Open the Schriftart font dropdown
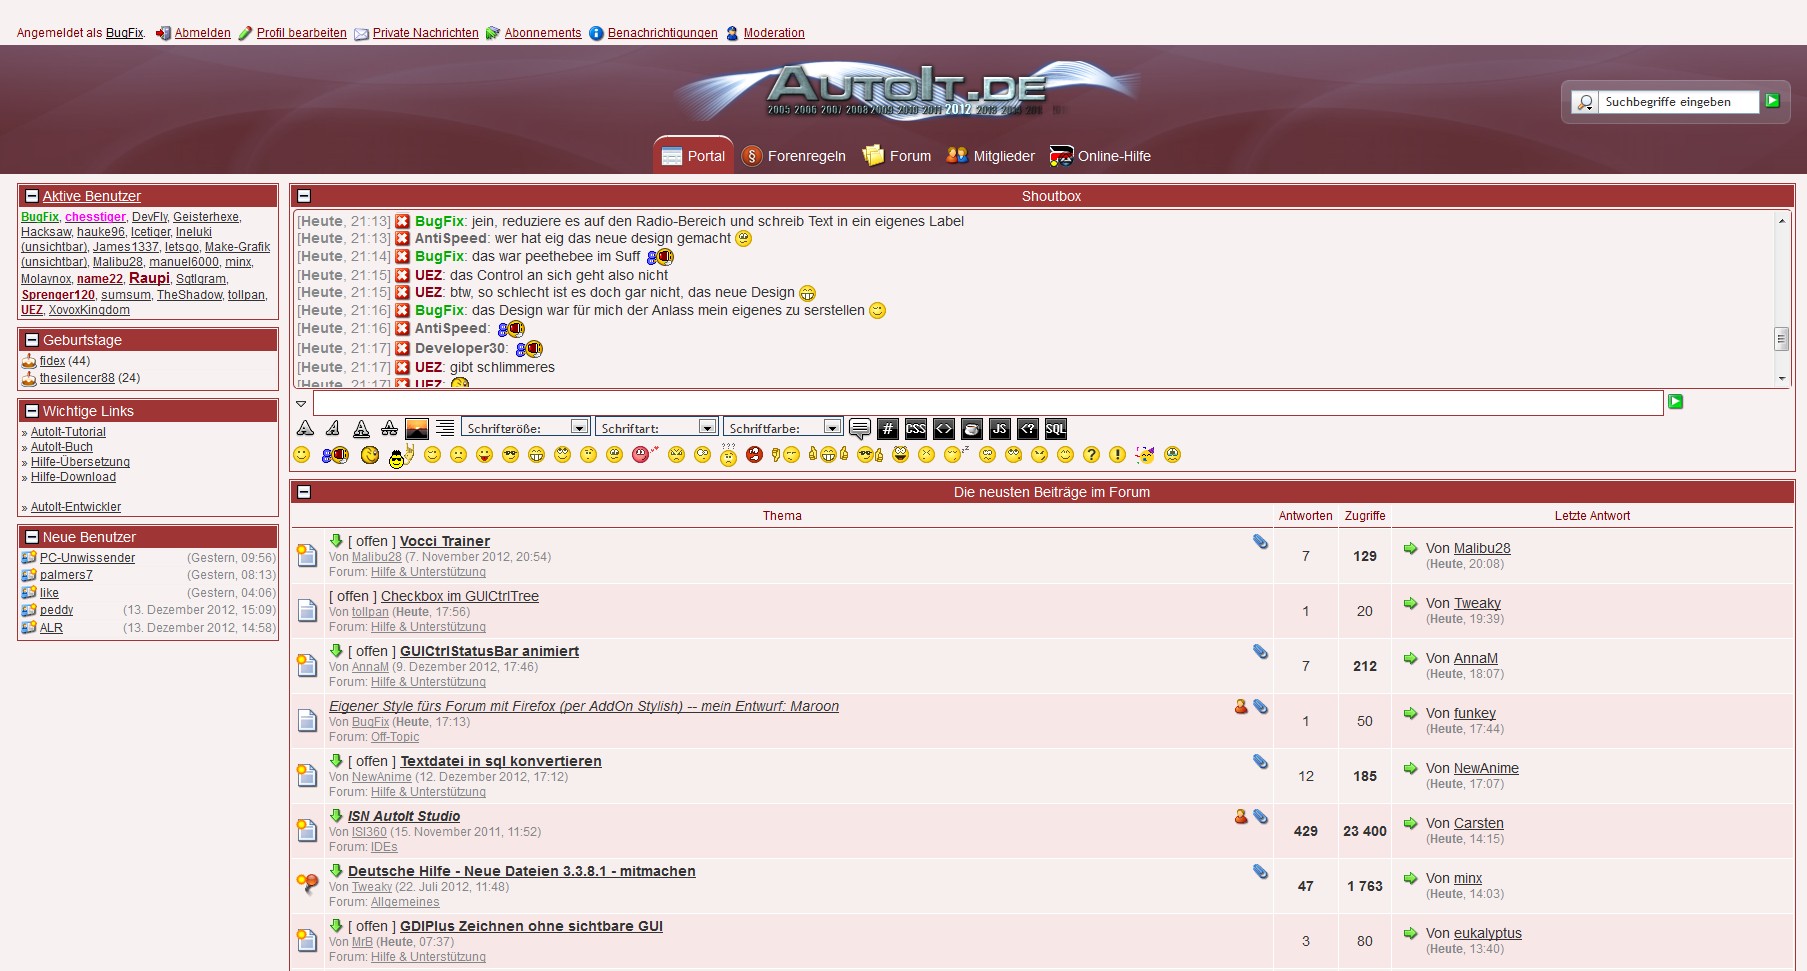The height and width of the screenshot is (971, 1807). coord(657,428)
